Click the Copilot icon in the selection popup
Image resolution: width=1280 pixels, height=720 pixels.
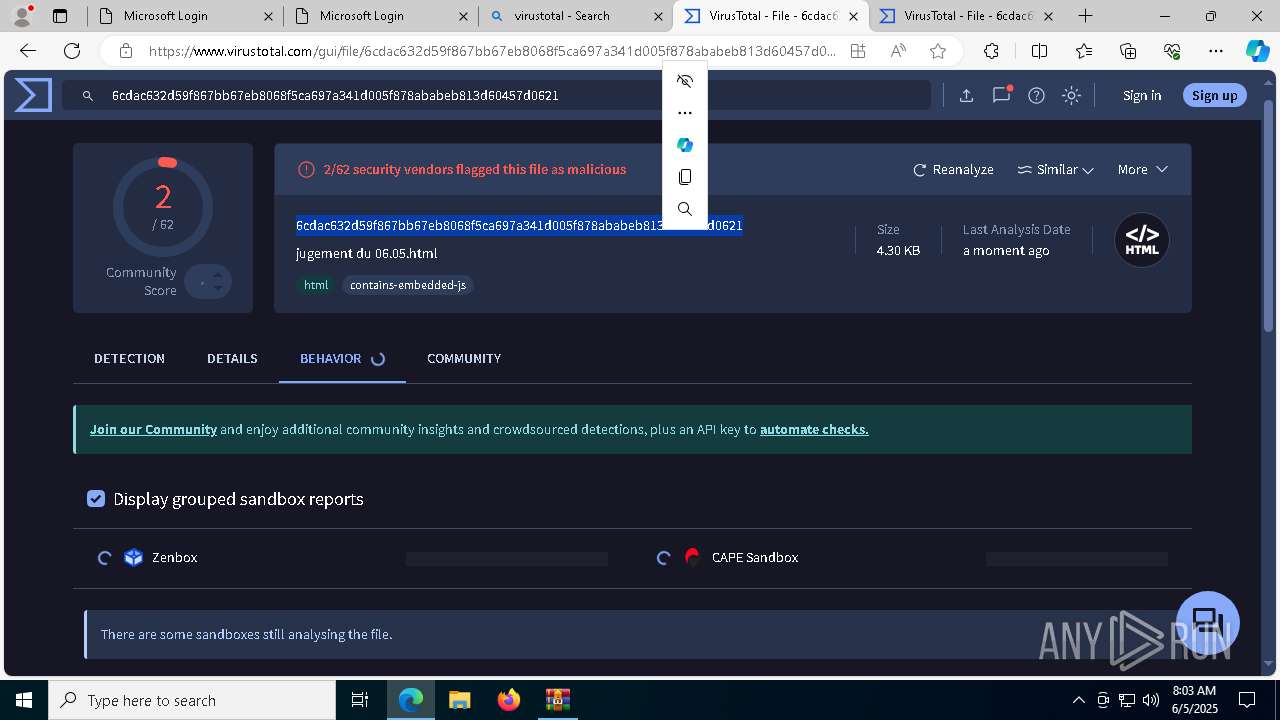click(x=685, y=145)
